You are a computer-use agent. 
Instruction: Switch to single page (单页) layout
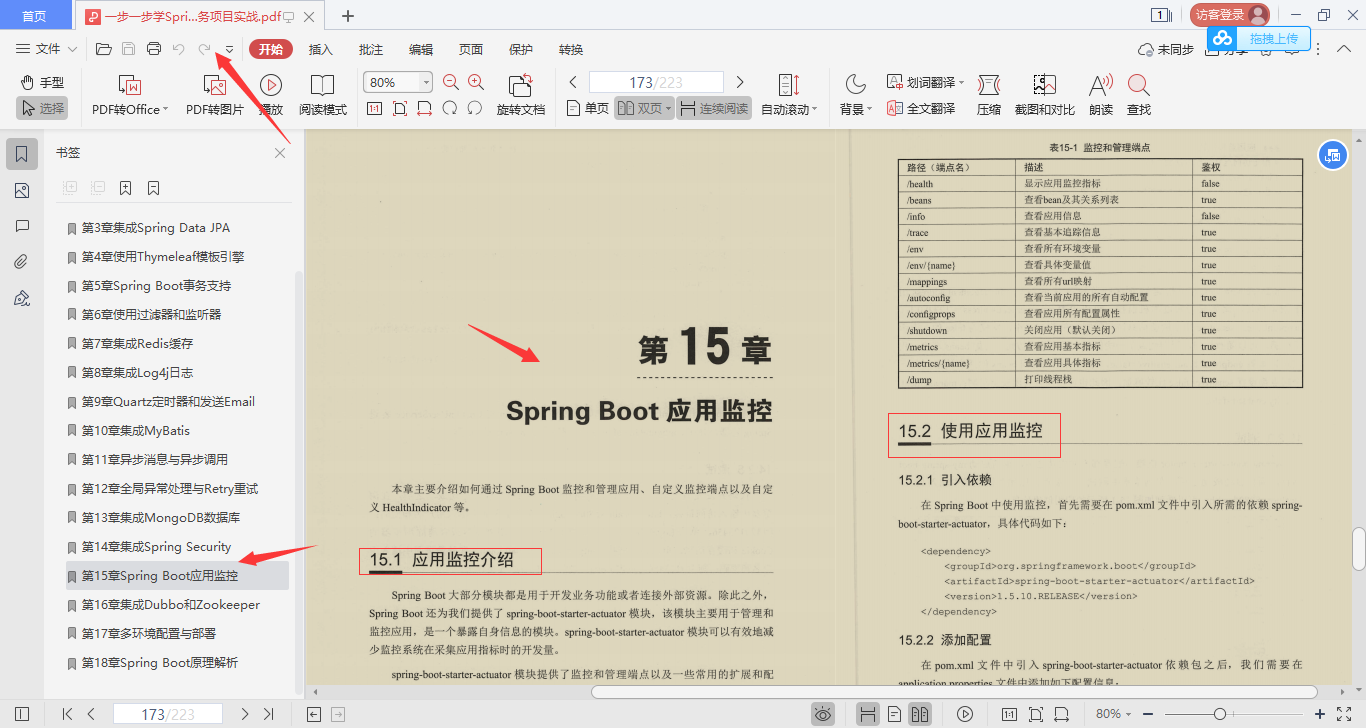coord(587,108)
